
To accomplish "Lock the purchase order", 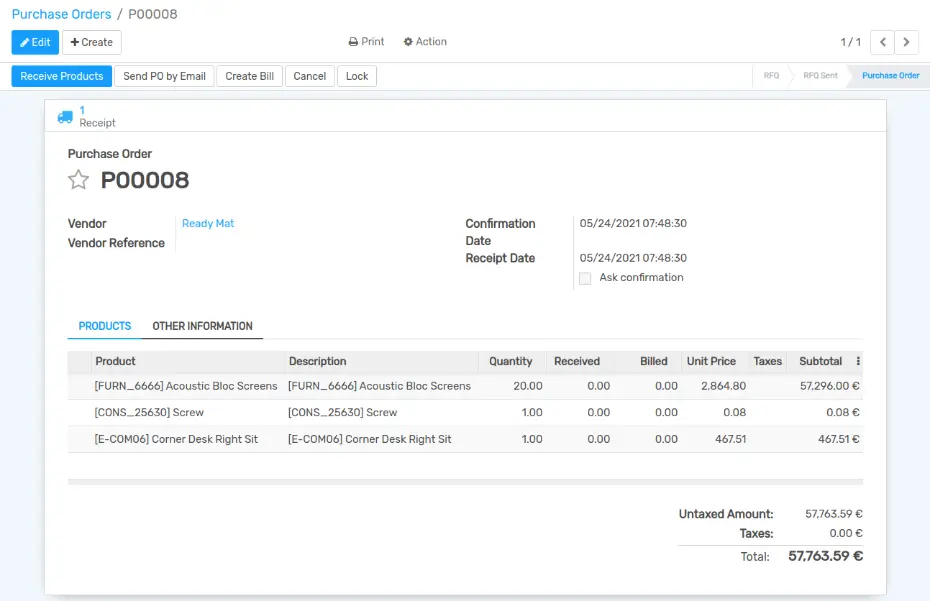I will [x=357, y=76].
